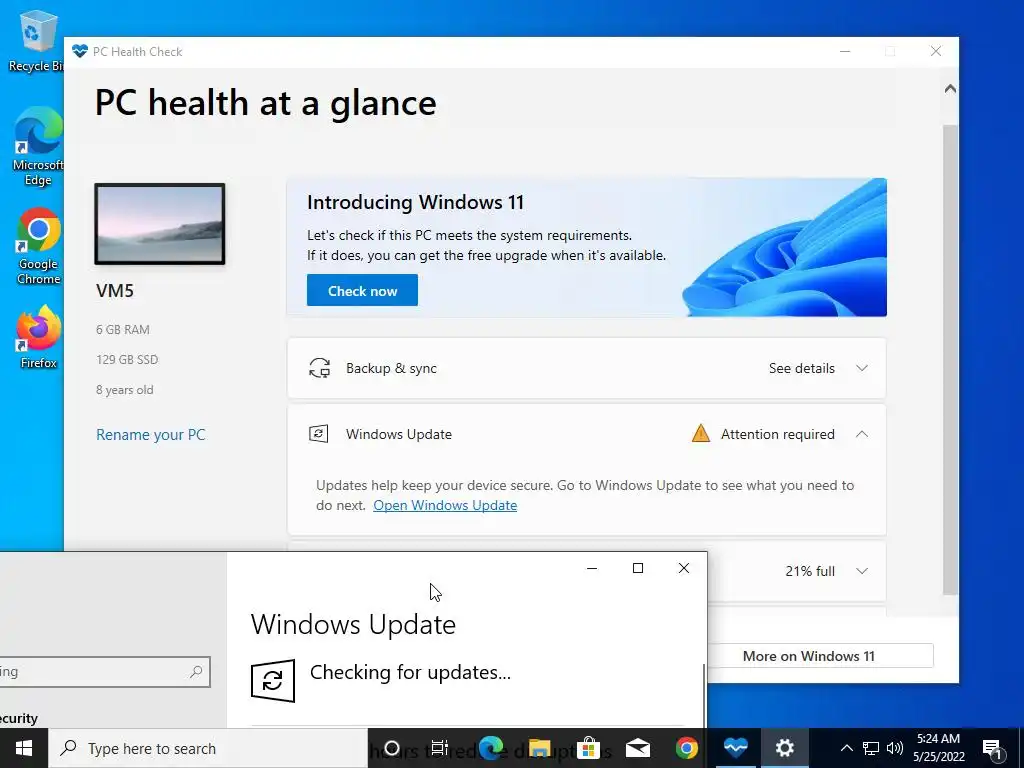The width and height of the screenshot is (1024, 768).
Task: Click the Settings search input field
Action: tap(105, 671)
